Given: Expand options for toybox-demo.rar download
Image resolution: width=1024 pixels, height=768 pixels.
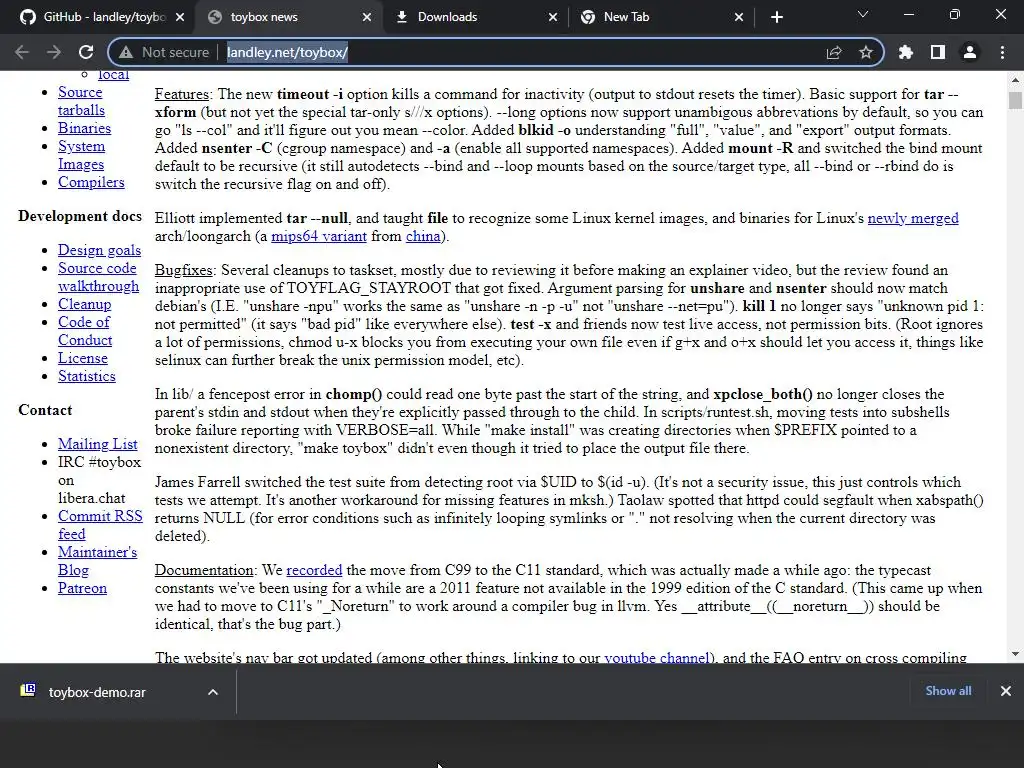Looking at the screenshot, I should tap(213, 692).
